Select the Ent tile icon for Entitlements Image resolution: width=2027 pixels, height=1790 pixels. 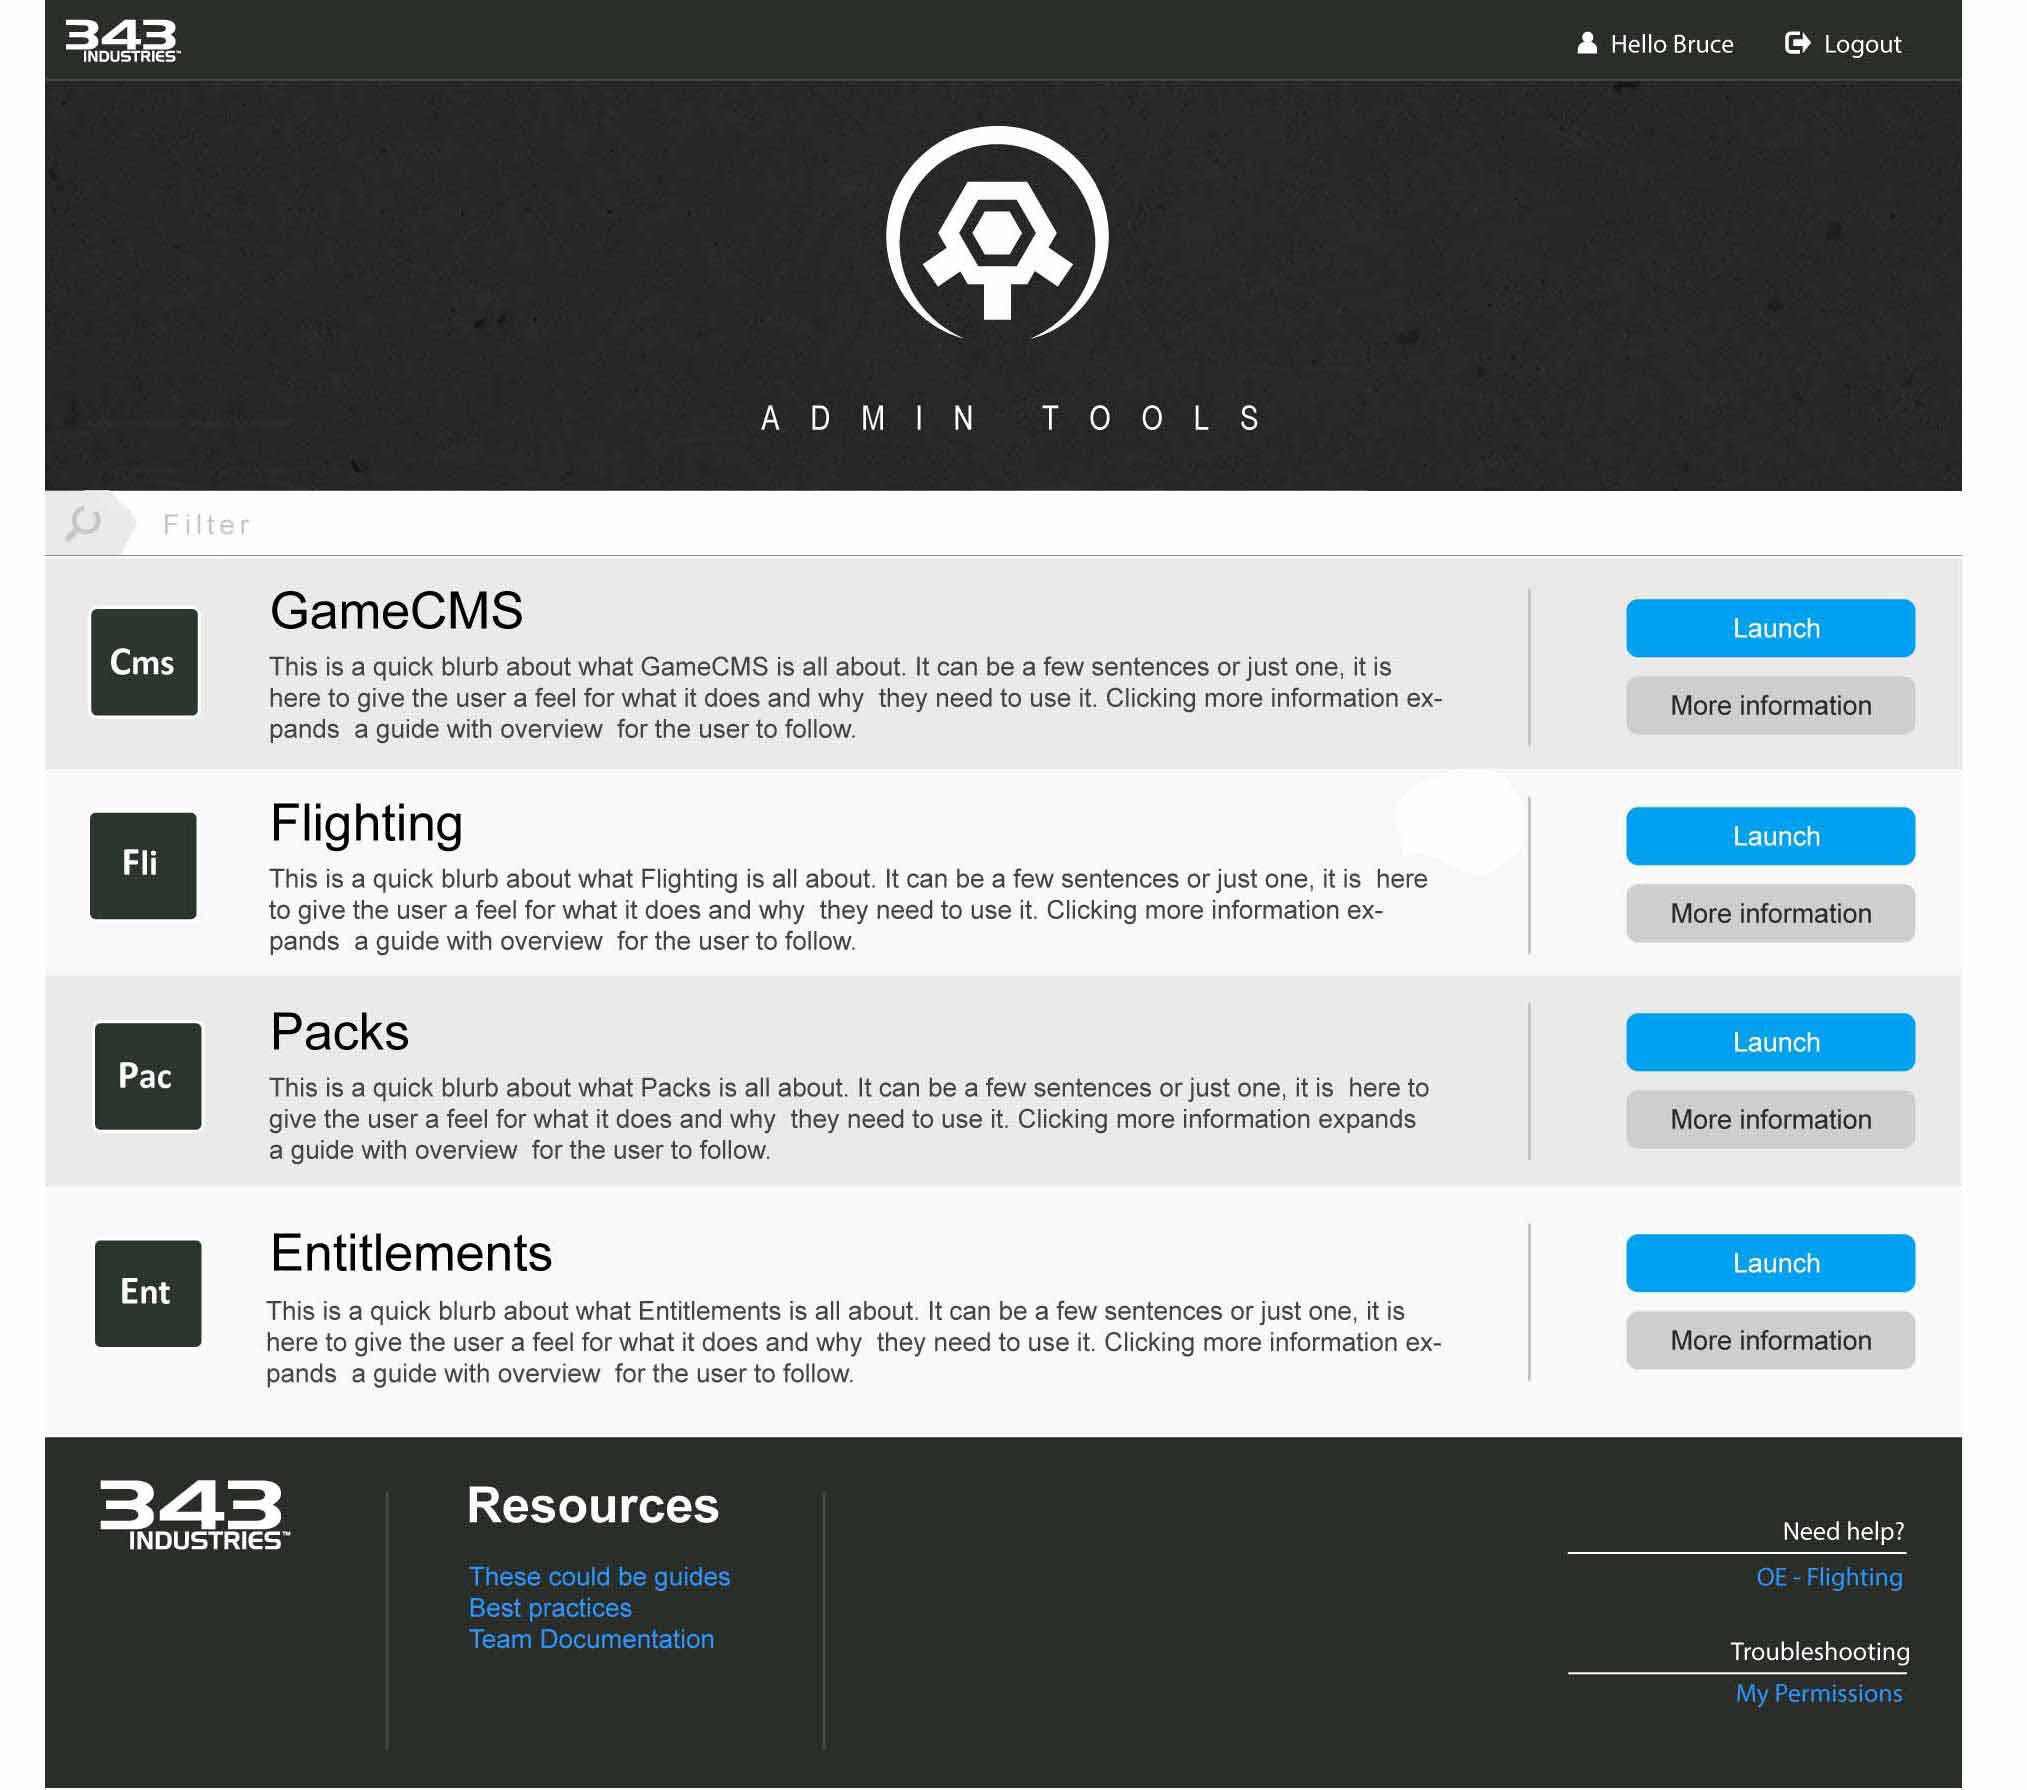[x=148, y=1293]
